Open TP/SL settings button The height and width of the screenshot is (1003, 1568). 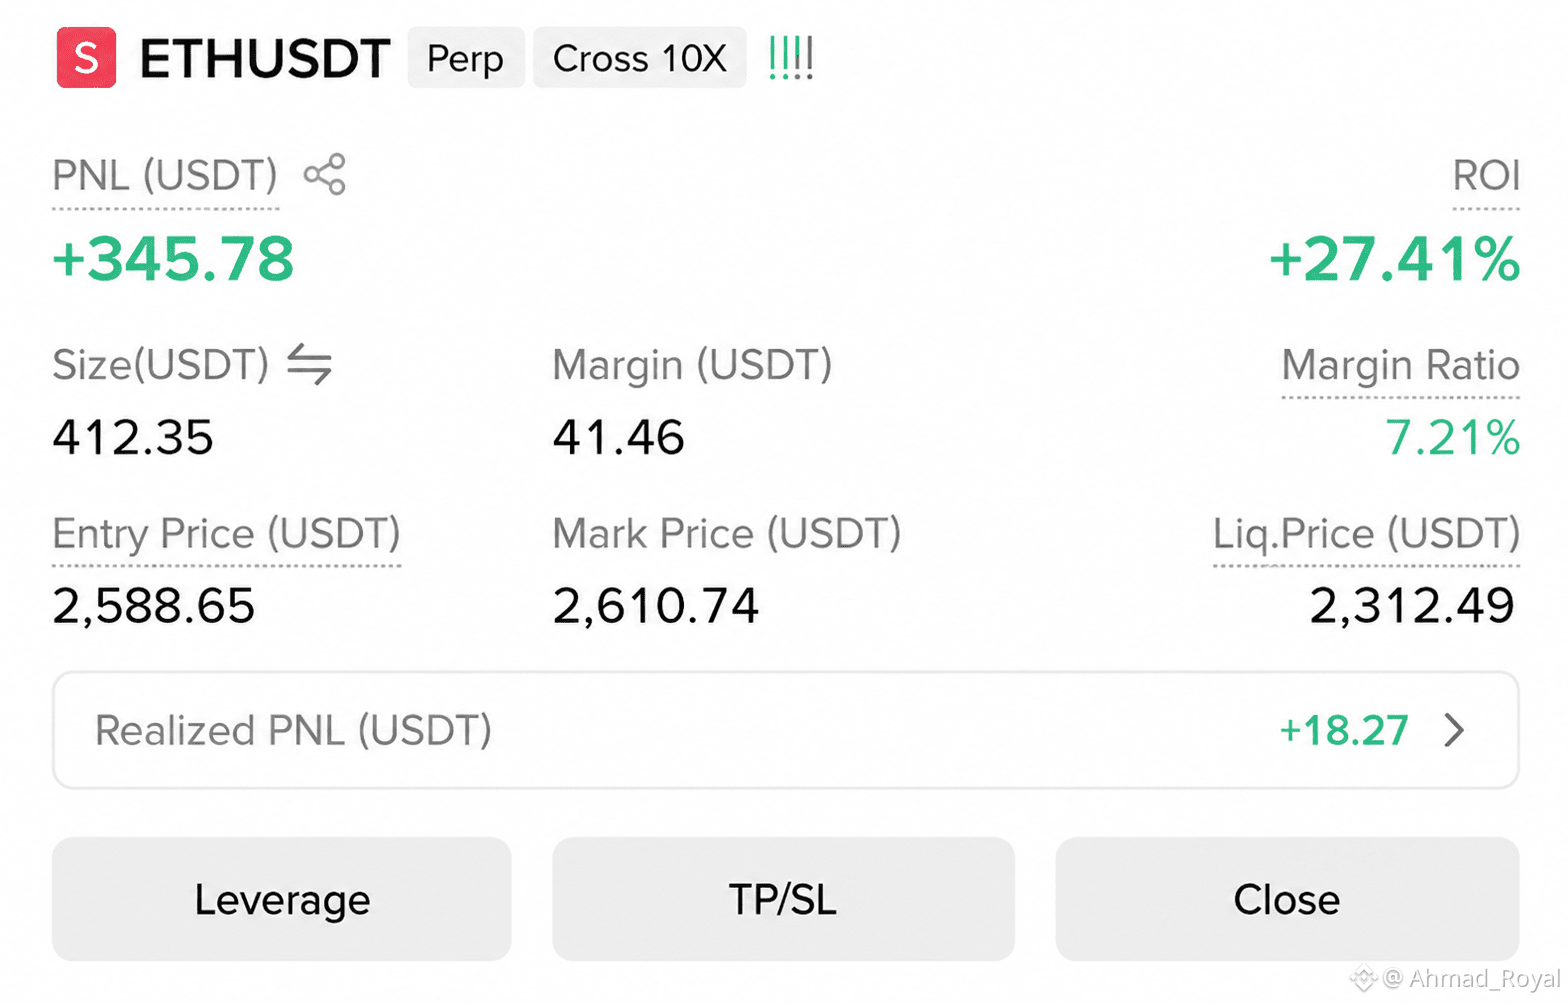(783, 899)
